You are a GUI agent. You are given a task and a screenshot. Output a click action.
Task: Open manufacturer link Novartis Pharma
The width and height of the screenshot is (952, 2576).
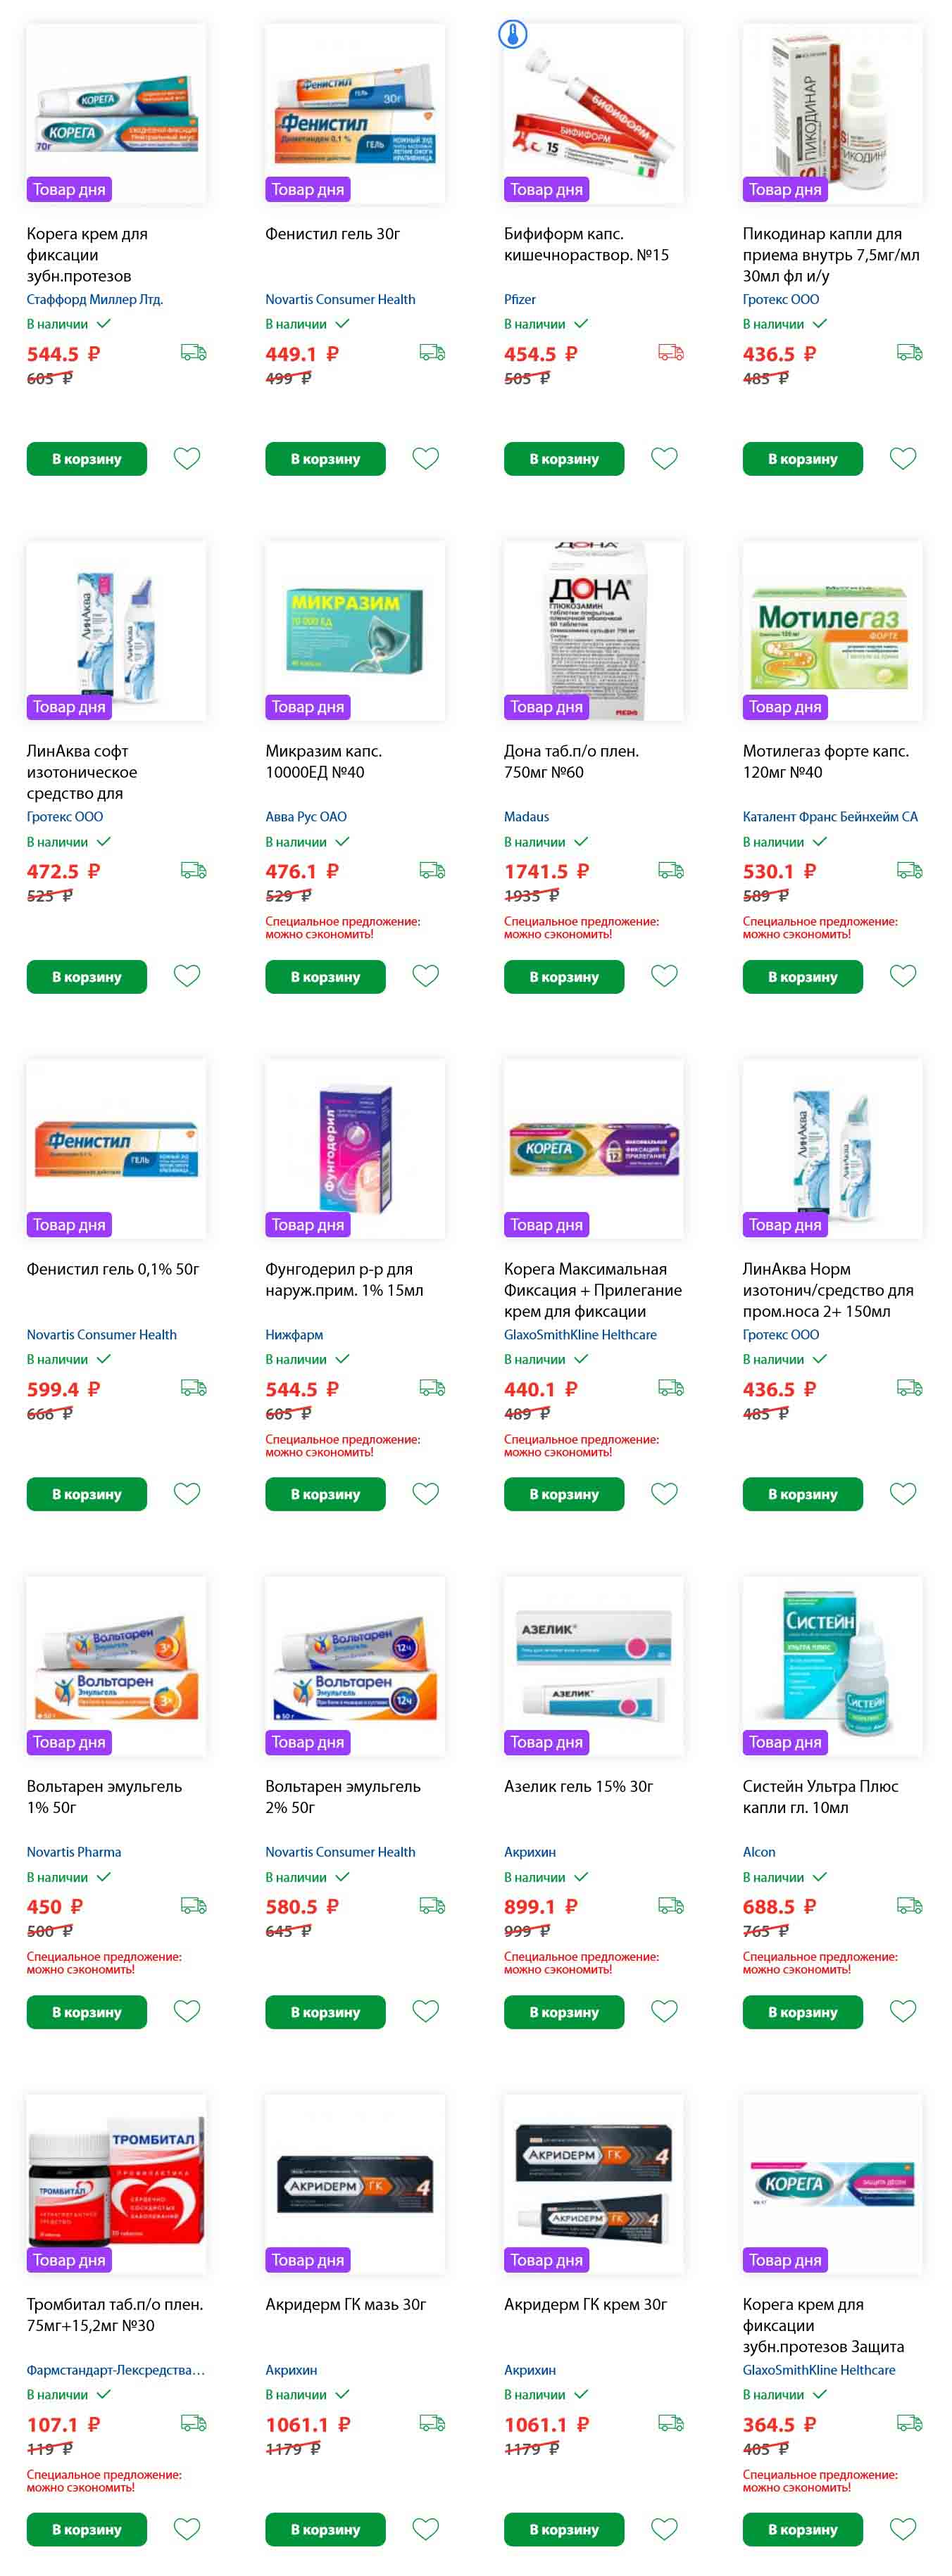tap(74, 1851)
